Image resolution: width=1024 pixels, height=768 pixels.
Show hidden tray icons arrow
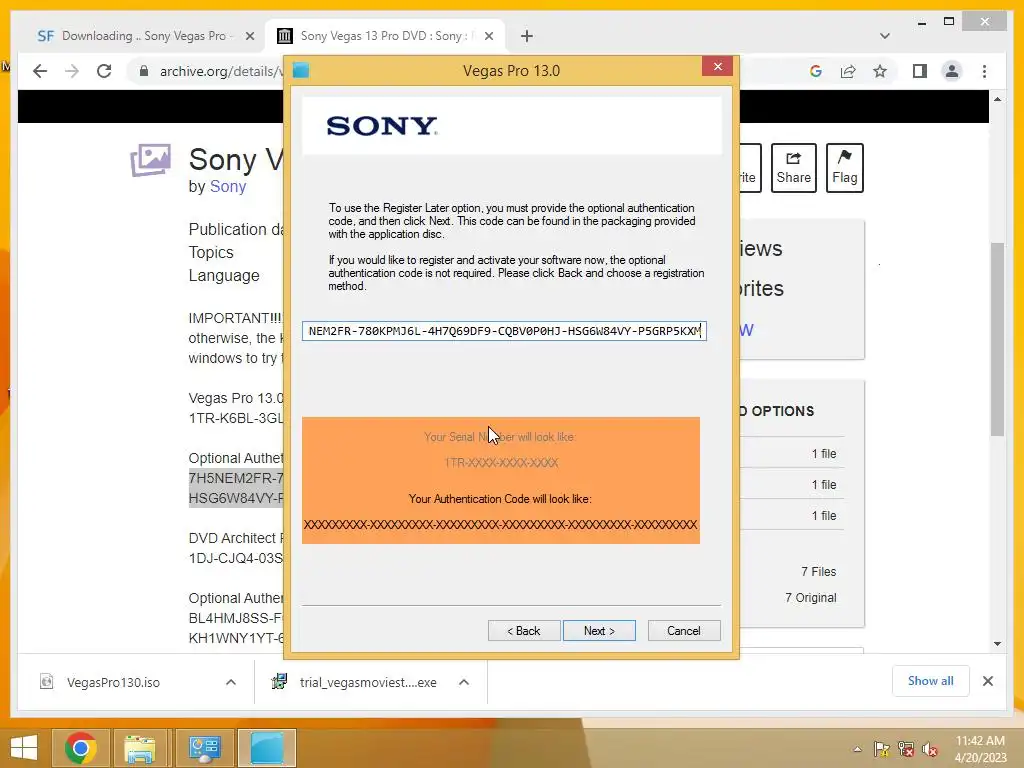tap(857, 749)
